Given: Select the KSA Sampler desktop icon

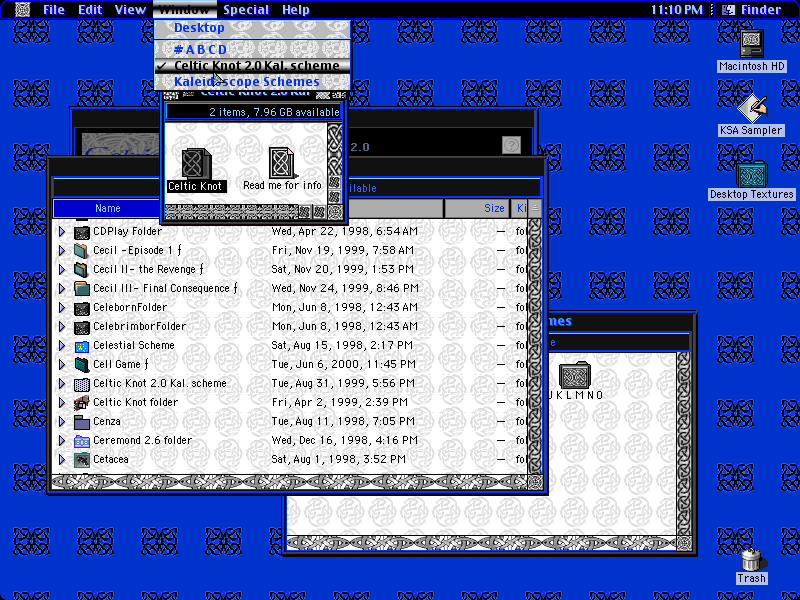Looking at the screenshot, I should click(752, 107).
